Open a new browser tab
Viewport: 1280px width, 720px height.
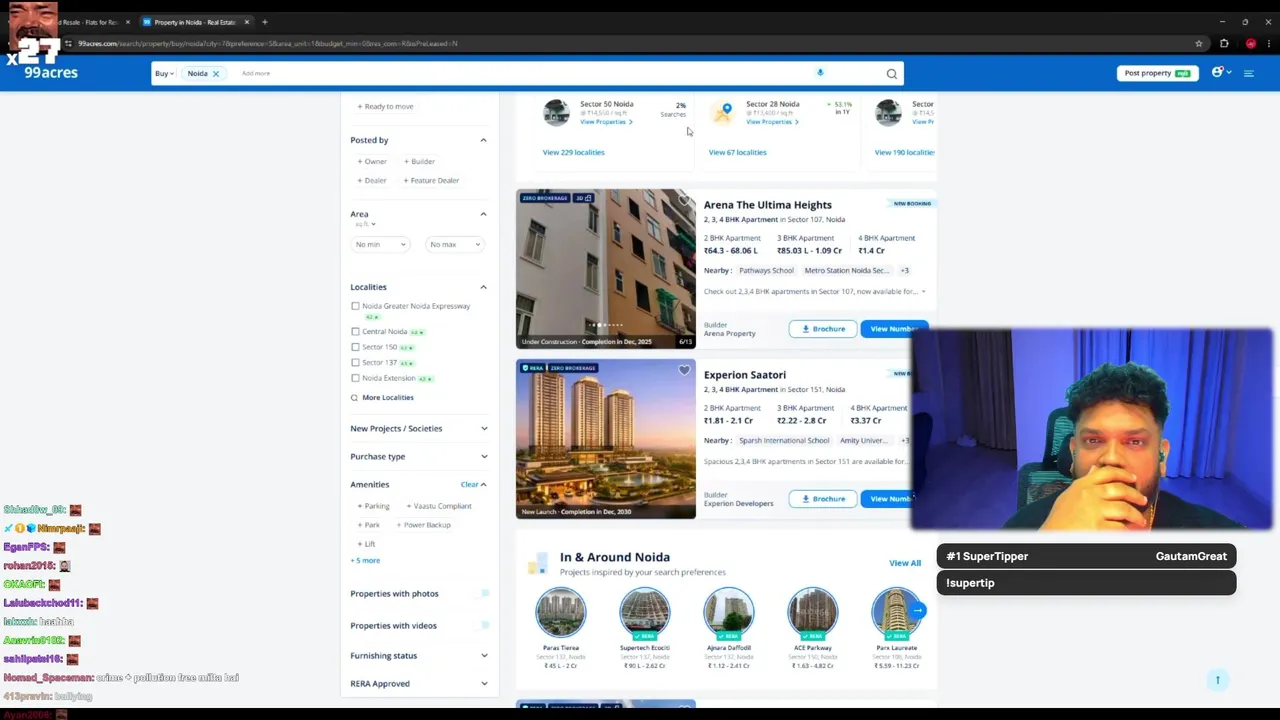tap(264, 22)
